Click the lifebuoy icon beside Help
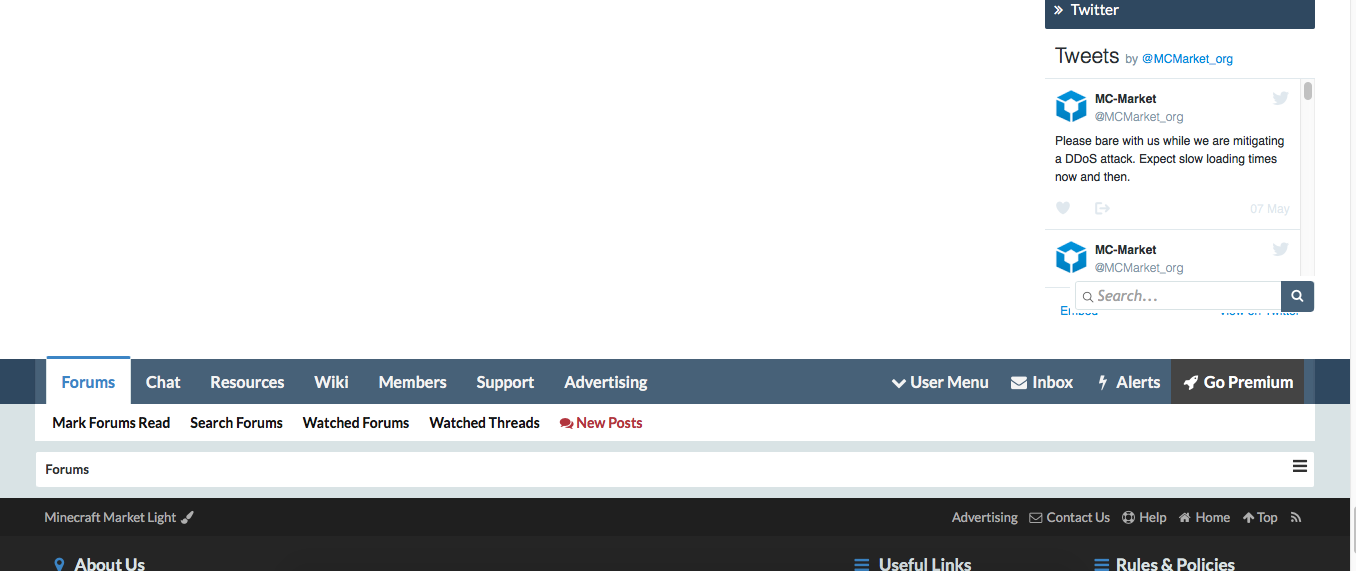Image resolution: width=1356 pixels, height=571 pixels. coord(1128,517)
